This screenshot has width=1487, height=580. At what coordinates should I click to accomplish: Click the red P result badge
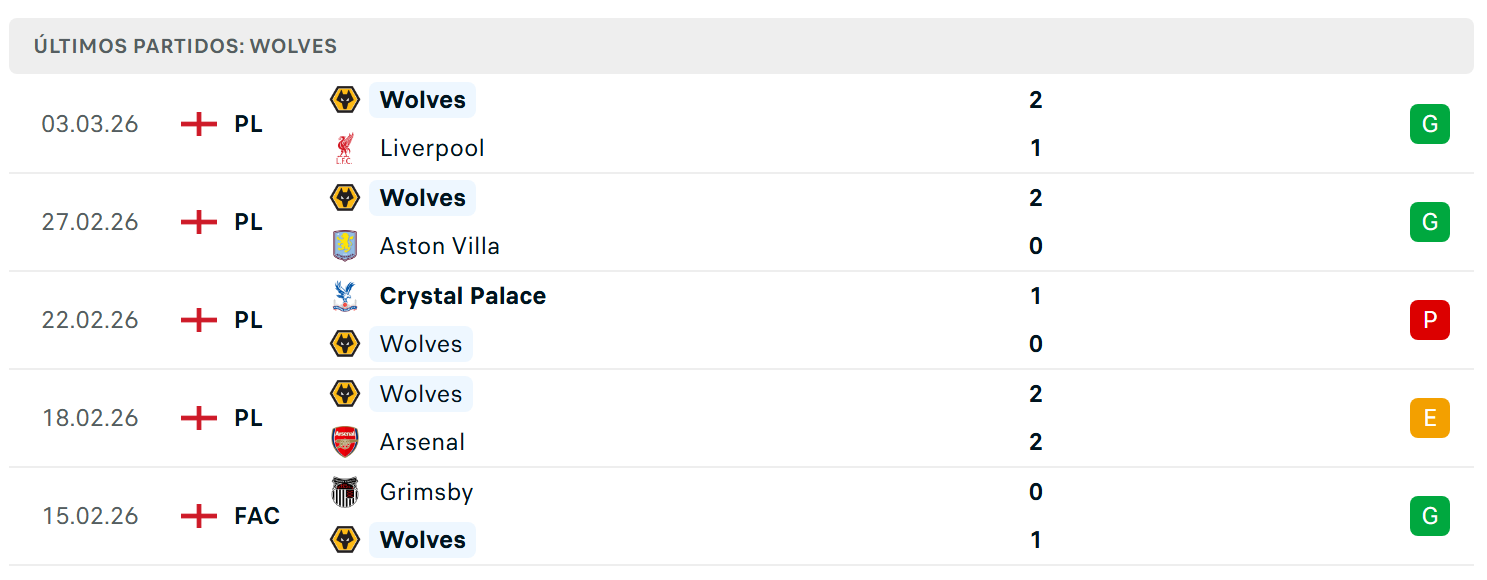(x=1430, y=320)
